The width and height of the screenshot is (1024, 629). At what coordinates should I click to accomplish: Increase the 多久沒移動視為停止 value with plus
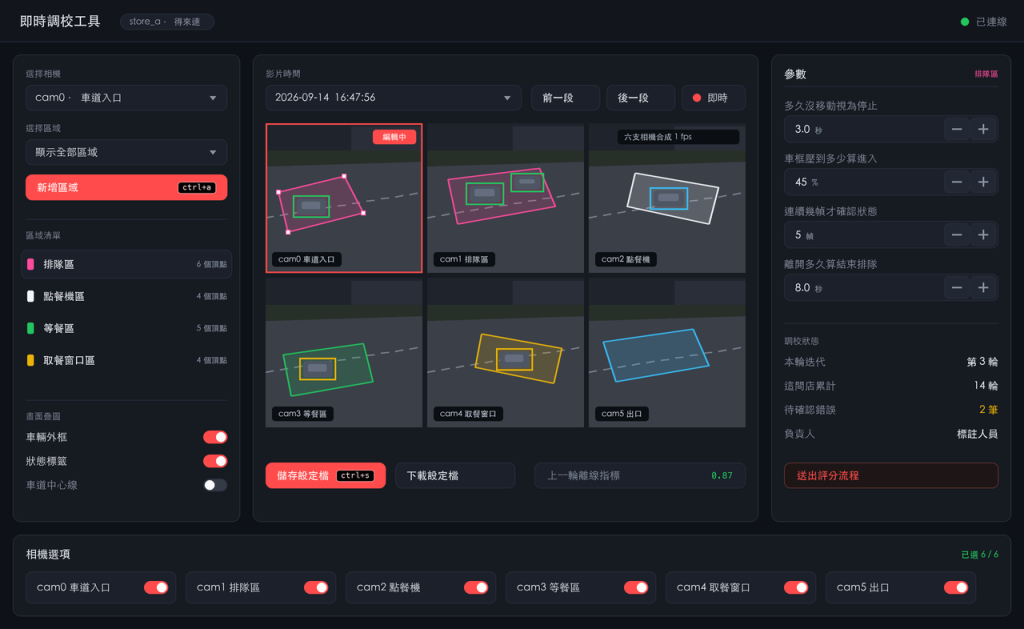tap(983, 129)
